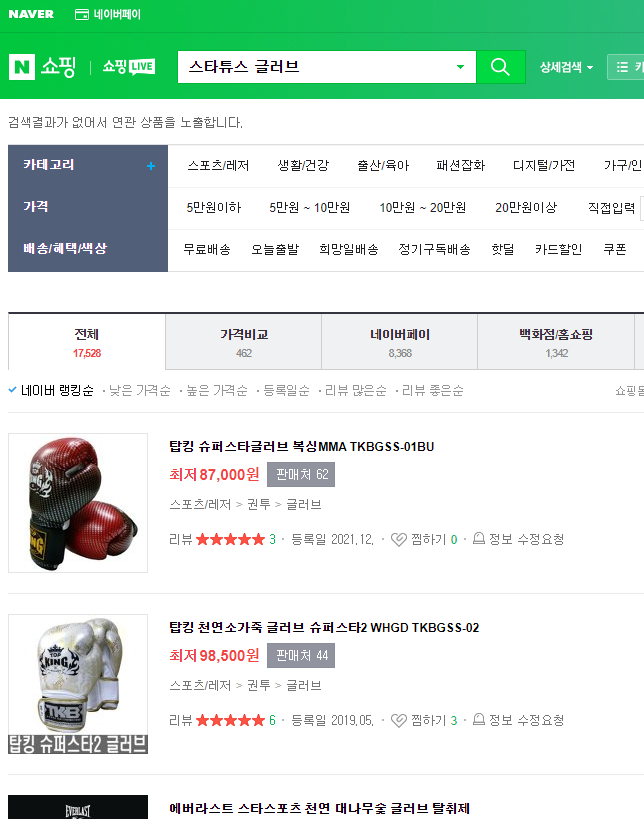Click the sellers 62 button
Image resolution: width=644 pixels, height=819 pixels.
(301, 474)
